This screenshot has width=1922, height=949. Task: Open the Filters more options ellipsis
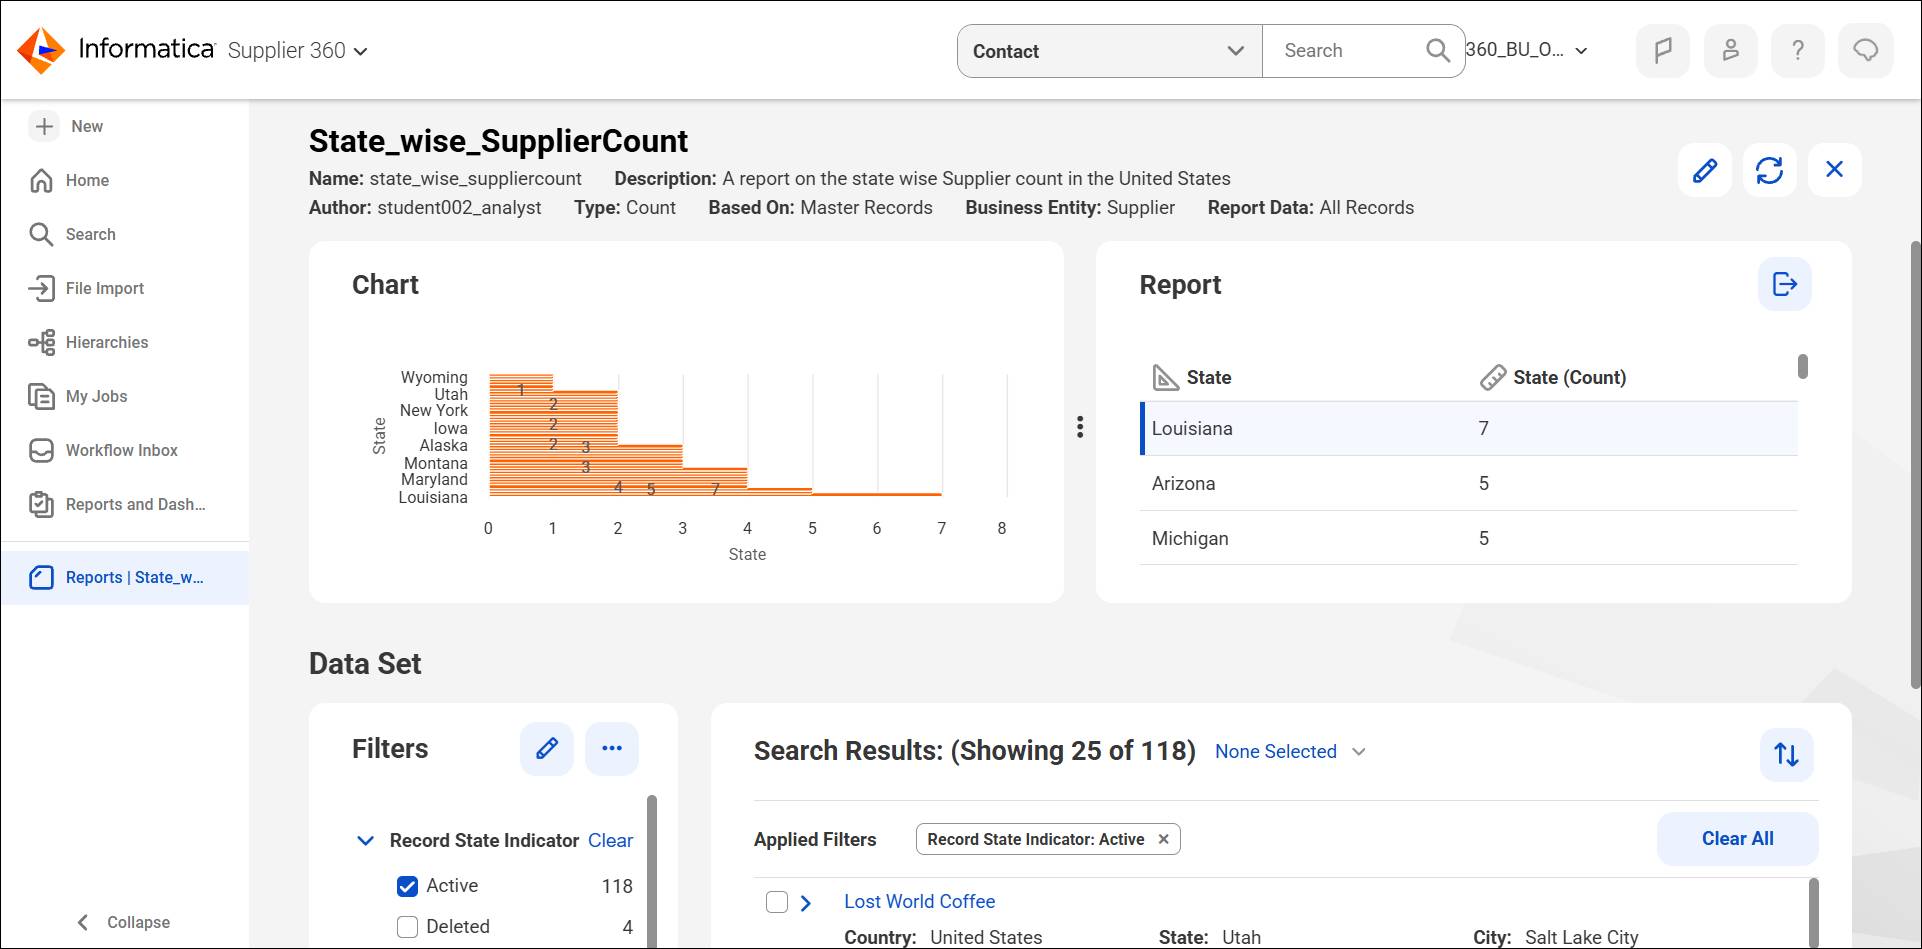click(x=612, y=748)
